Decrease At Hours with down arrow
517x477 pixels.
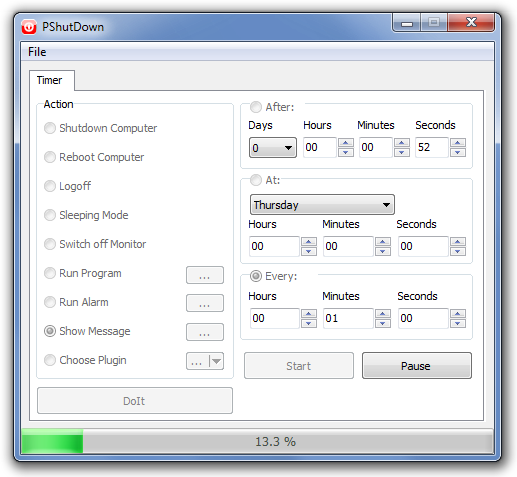coord(309,251)
